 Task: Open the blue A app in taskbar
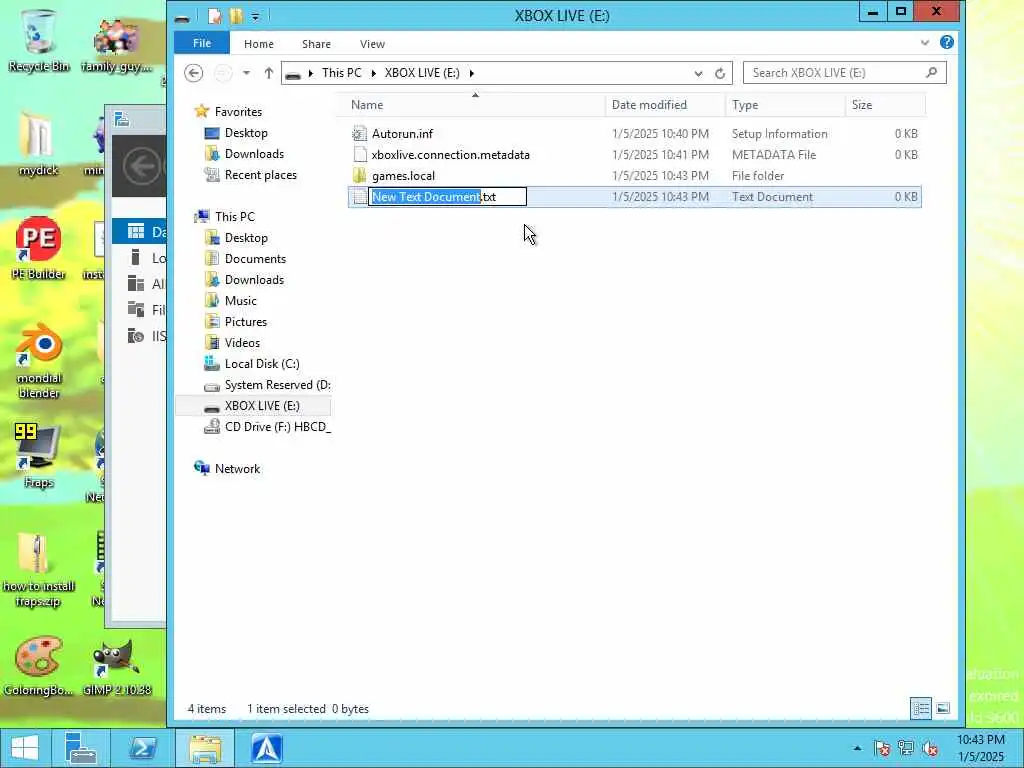(x=266, y=748)
